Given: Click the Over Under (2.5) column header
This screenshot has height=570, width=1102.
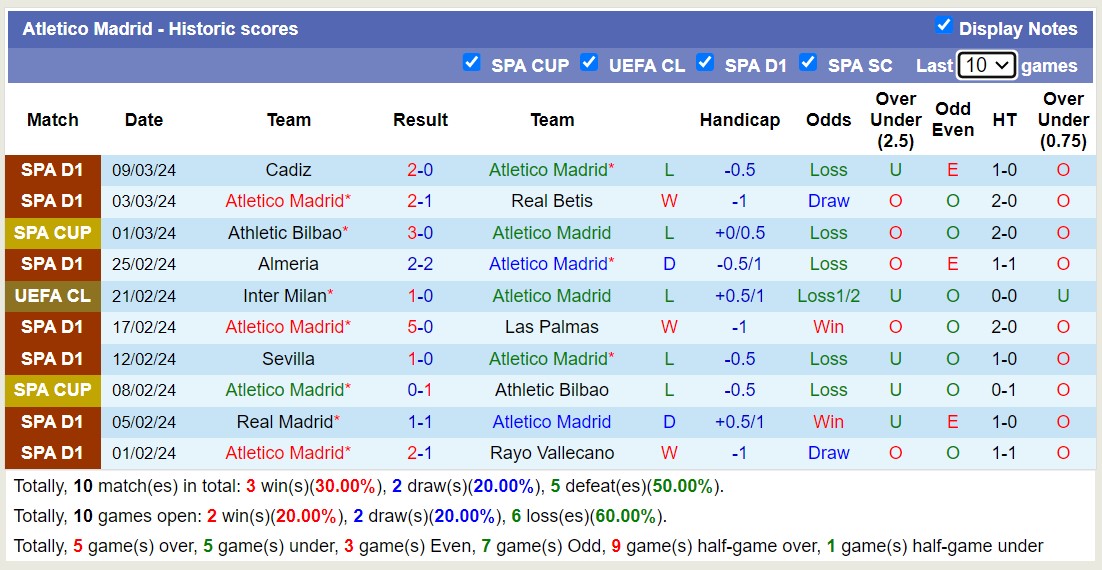Looking at the screenshot, I should point(895,120).
